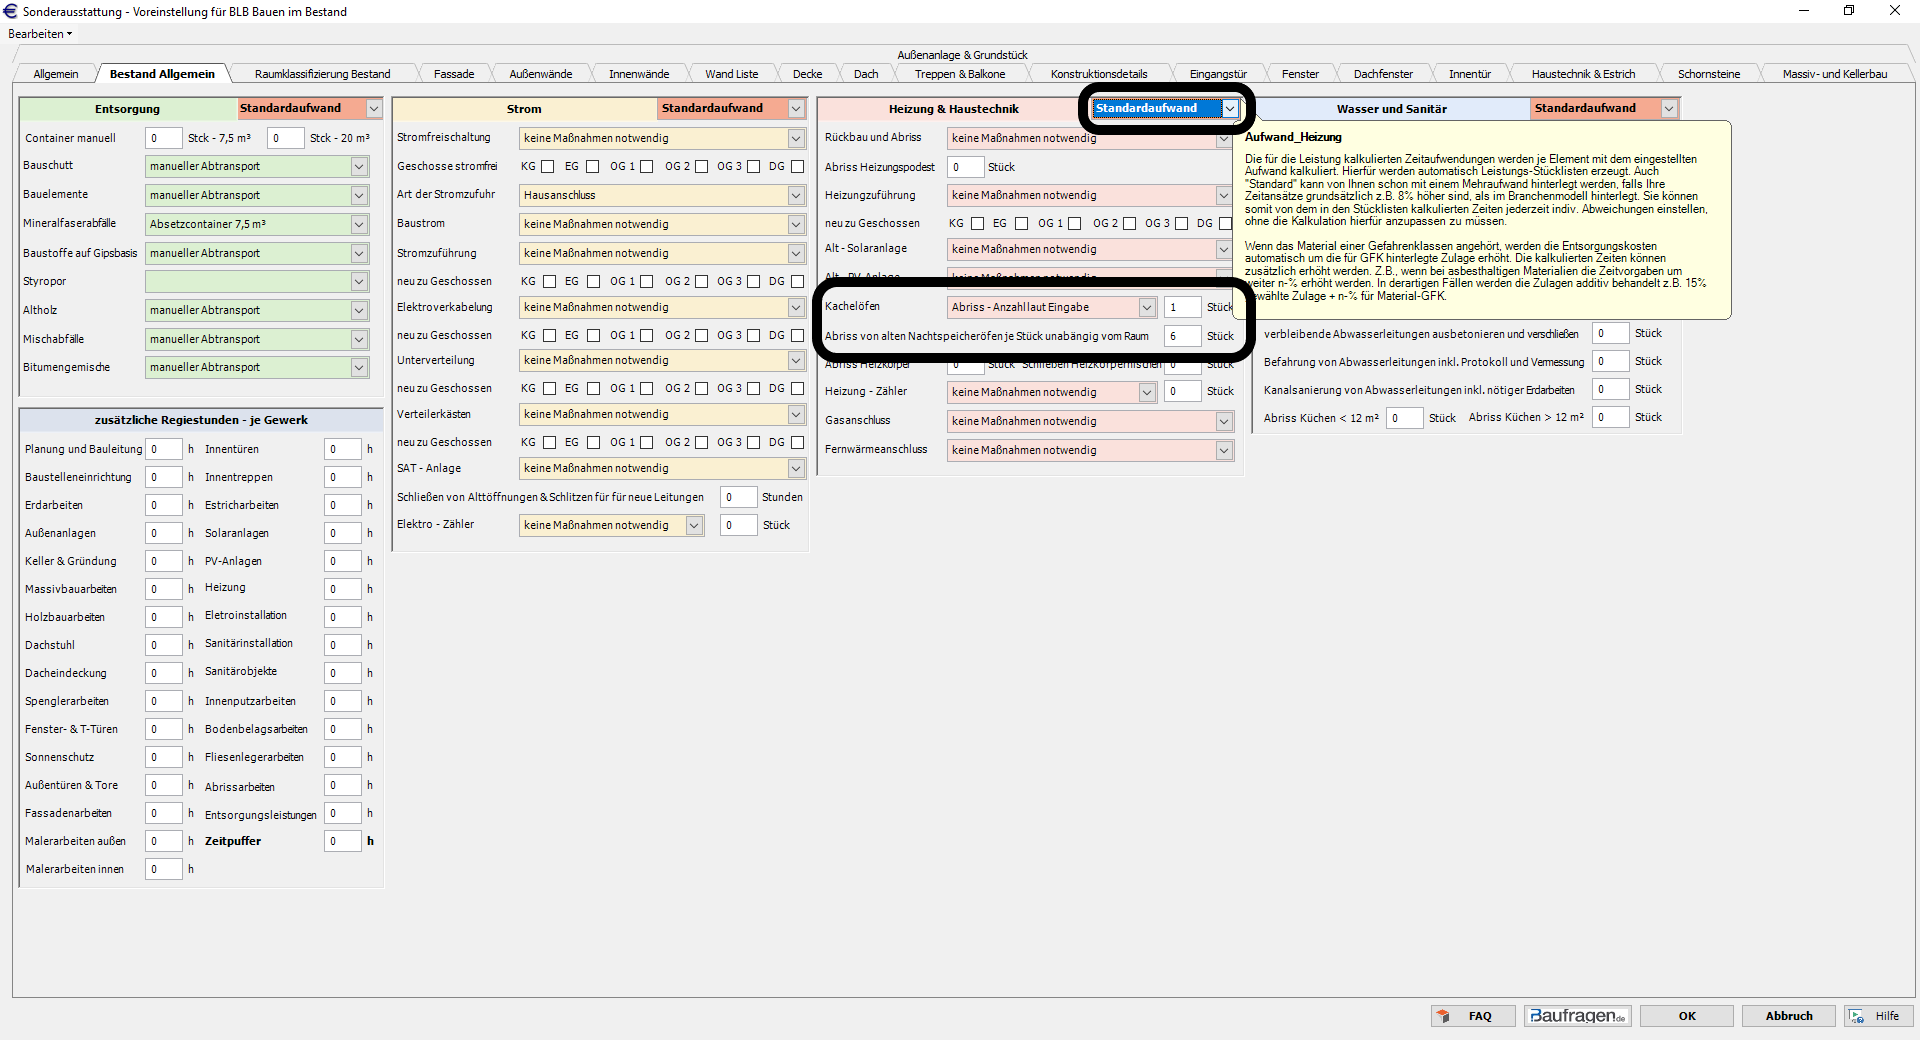Image resolution: width=1920 pixels, height=1040 pixels.
Task: Expand the Gasanschluss dropdown
Action: pos(1223,422)
